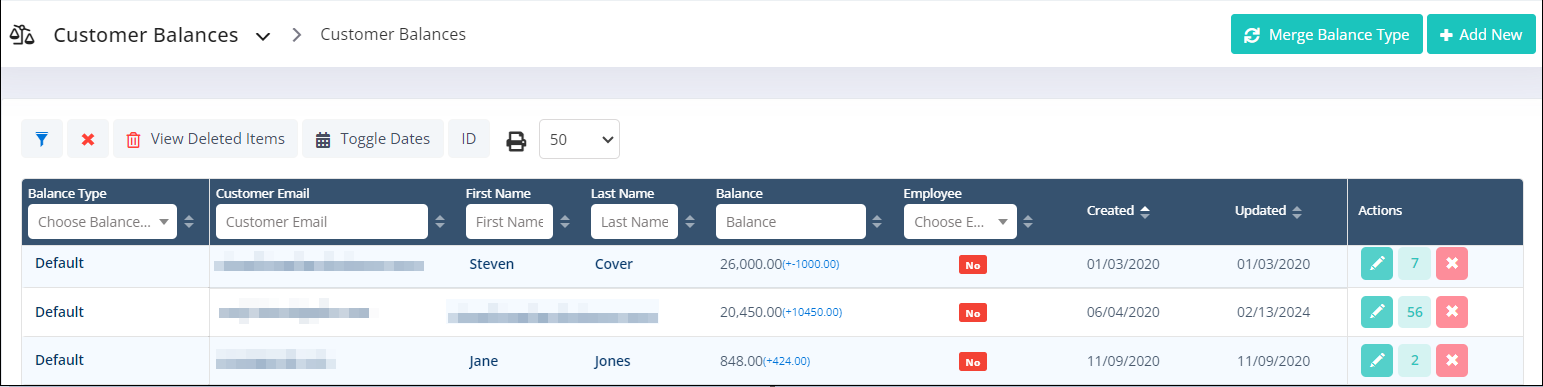
Task: Open the Employee filter dropdown
Action: 960,222
